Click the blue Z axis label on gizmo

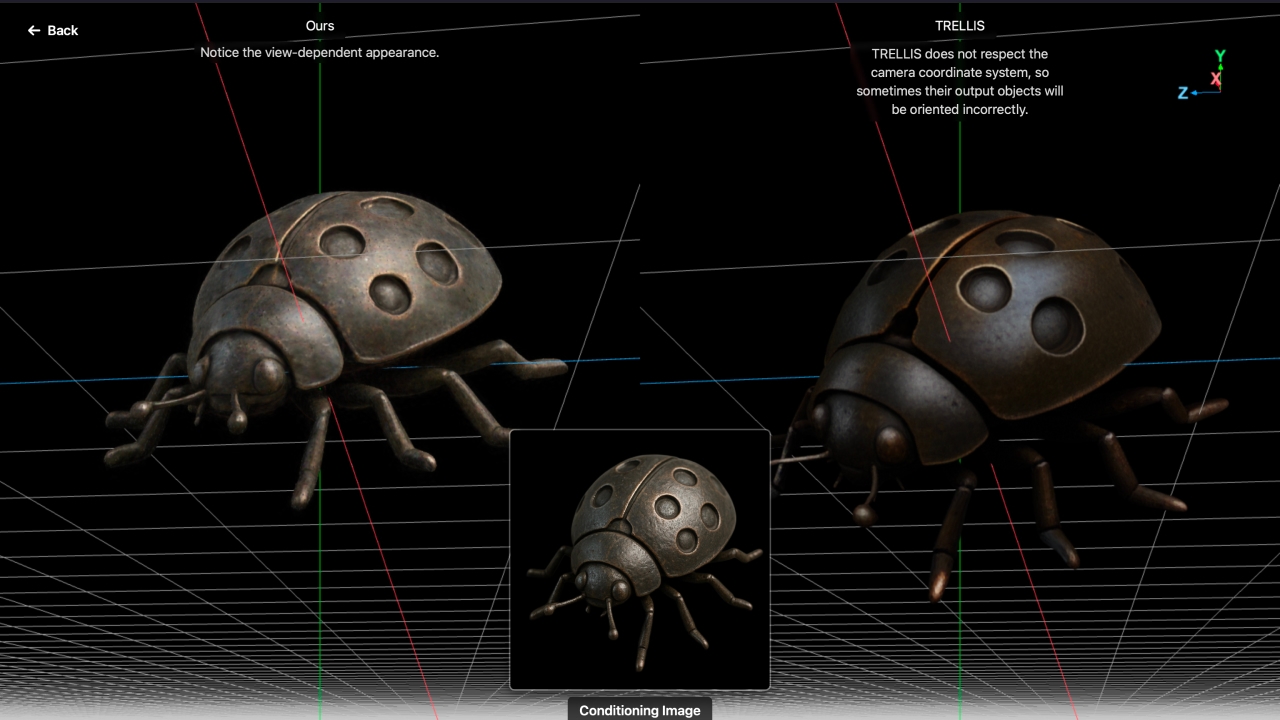pos(1182,93)
